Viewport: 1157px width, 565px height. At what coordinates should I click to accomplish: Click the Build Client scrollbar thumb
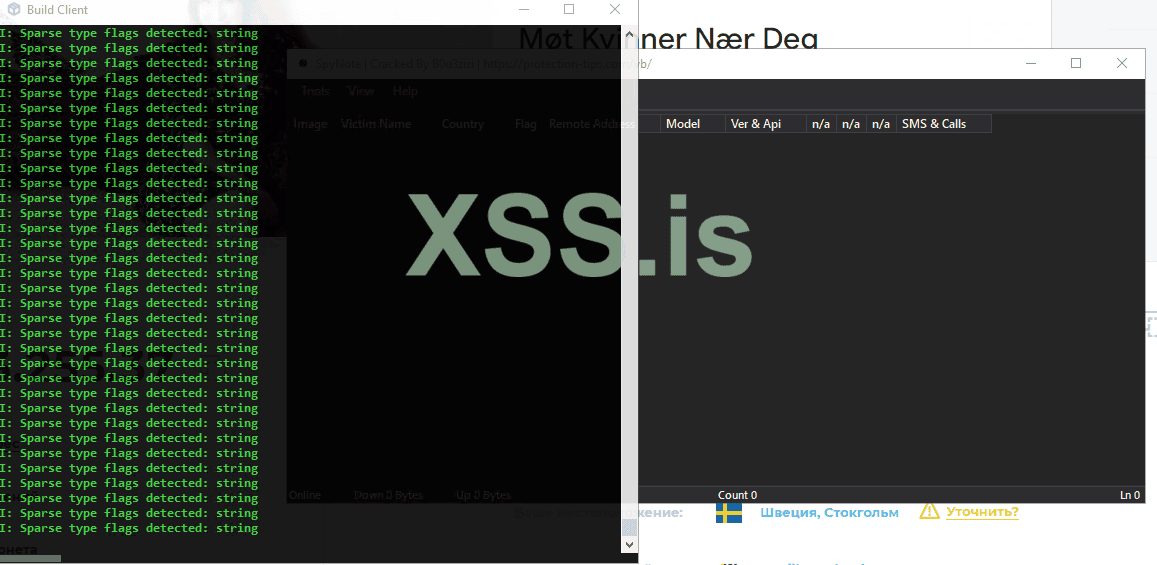[629, 527]
